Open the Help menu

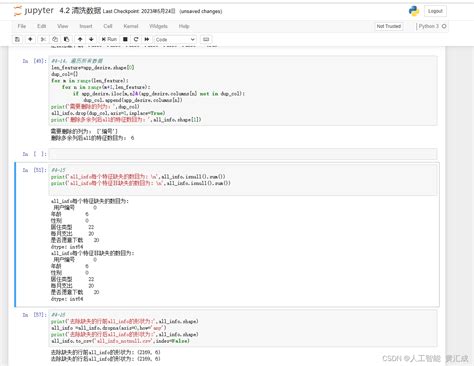coord(184,26)
